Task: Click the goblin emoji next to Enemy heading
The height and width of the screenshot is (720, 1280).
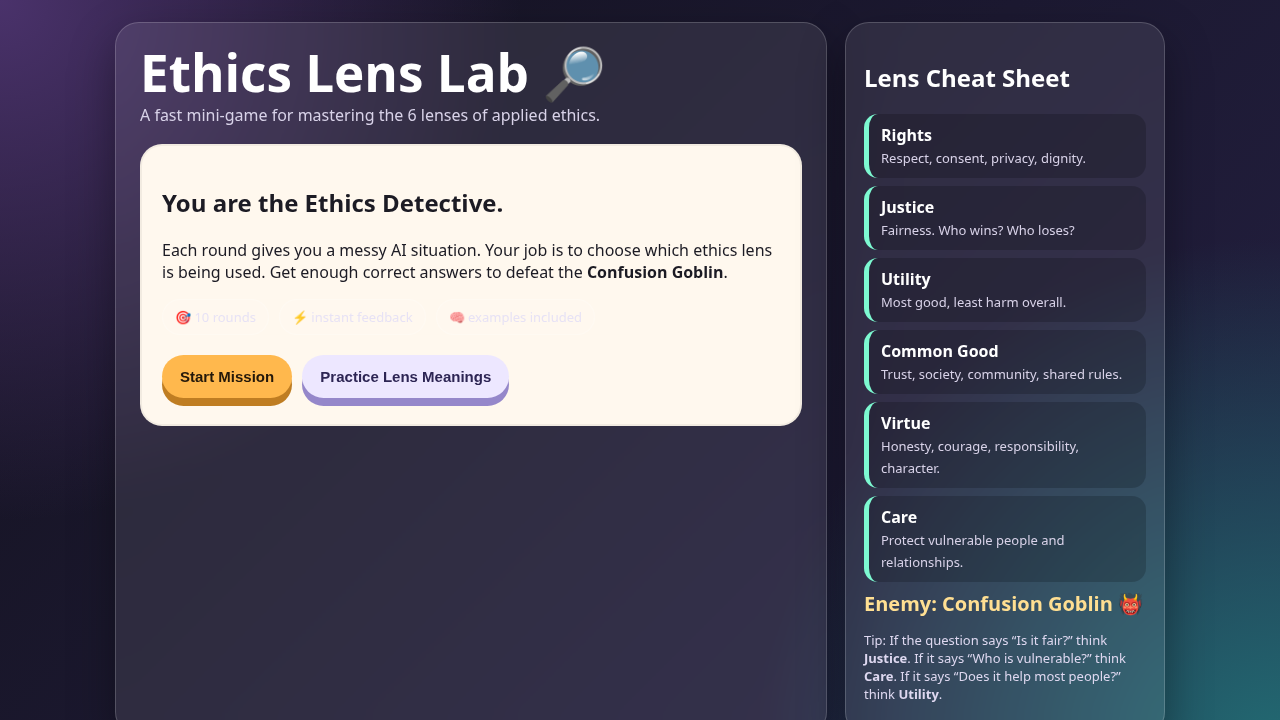Action: (1130, 604)
